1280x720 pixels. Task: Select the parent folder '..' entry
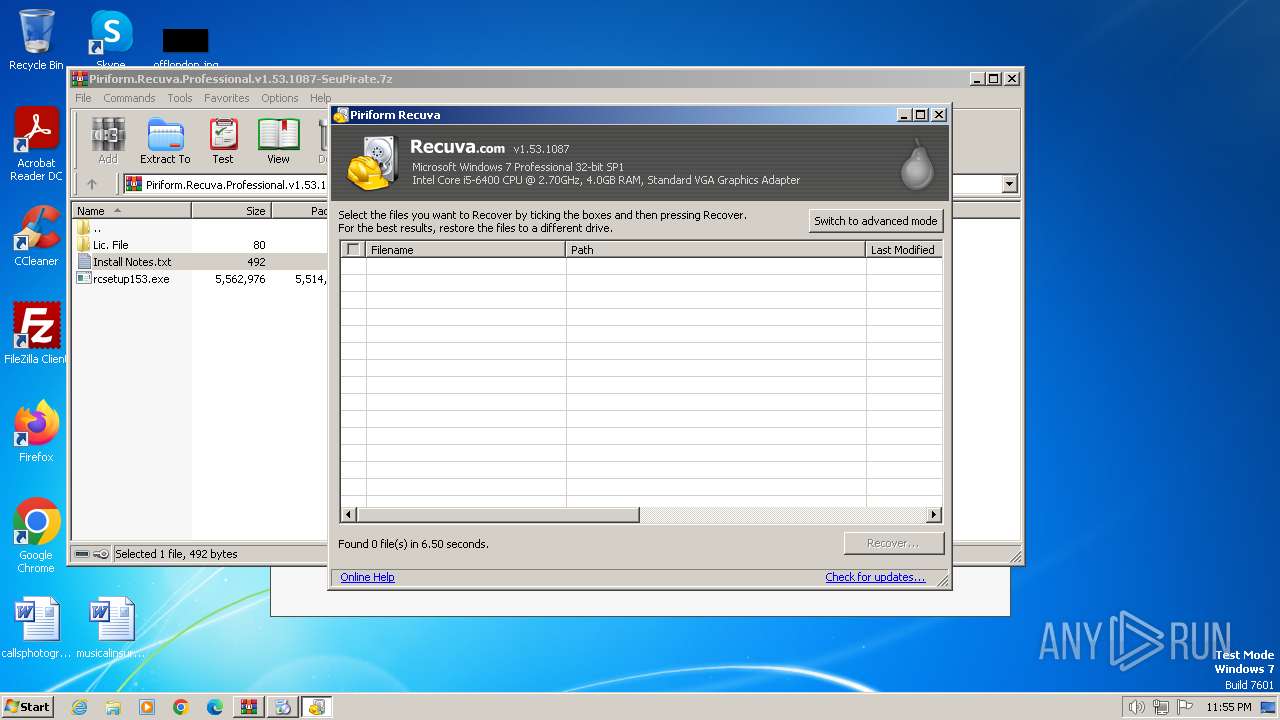tap(97, 228)
